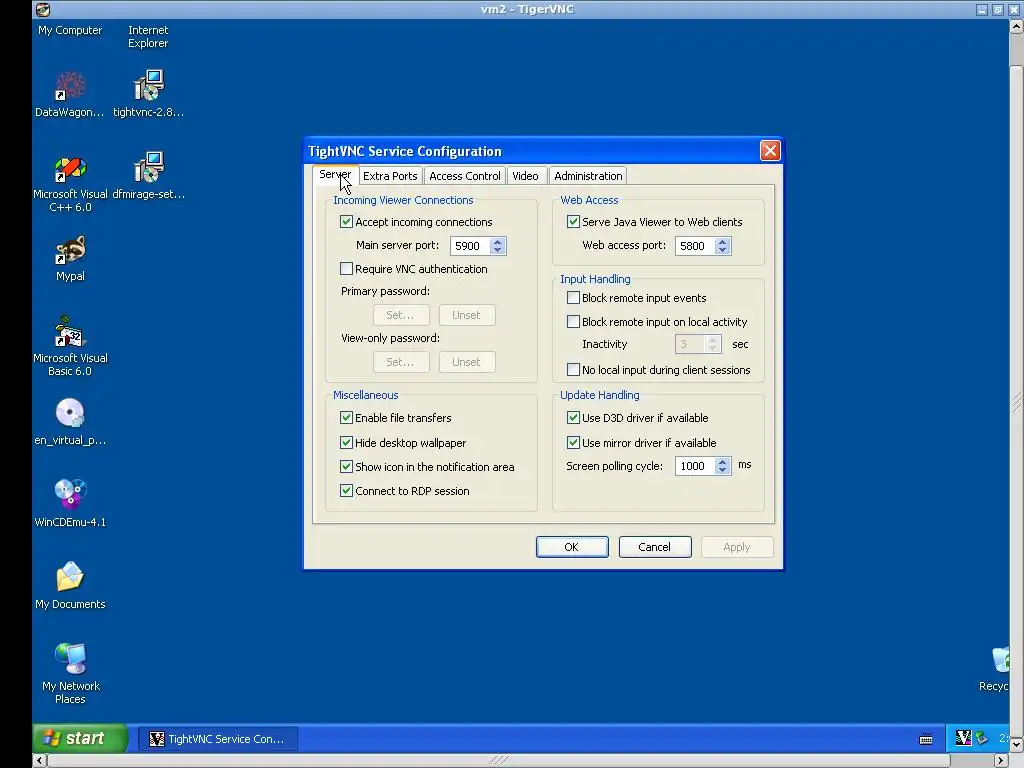Switch to the Access Control tab
The width and height of the screenshot is (1024, 768).
464,176
